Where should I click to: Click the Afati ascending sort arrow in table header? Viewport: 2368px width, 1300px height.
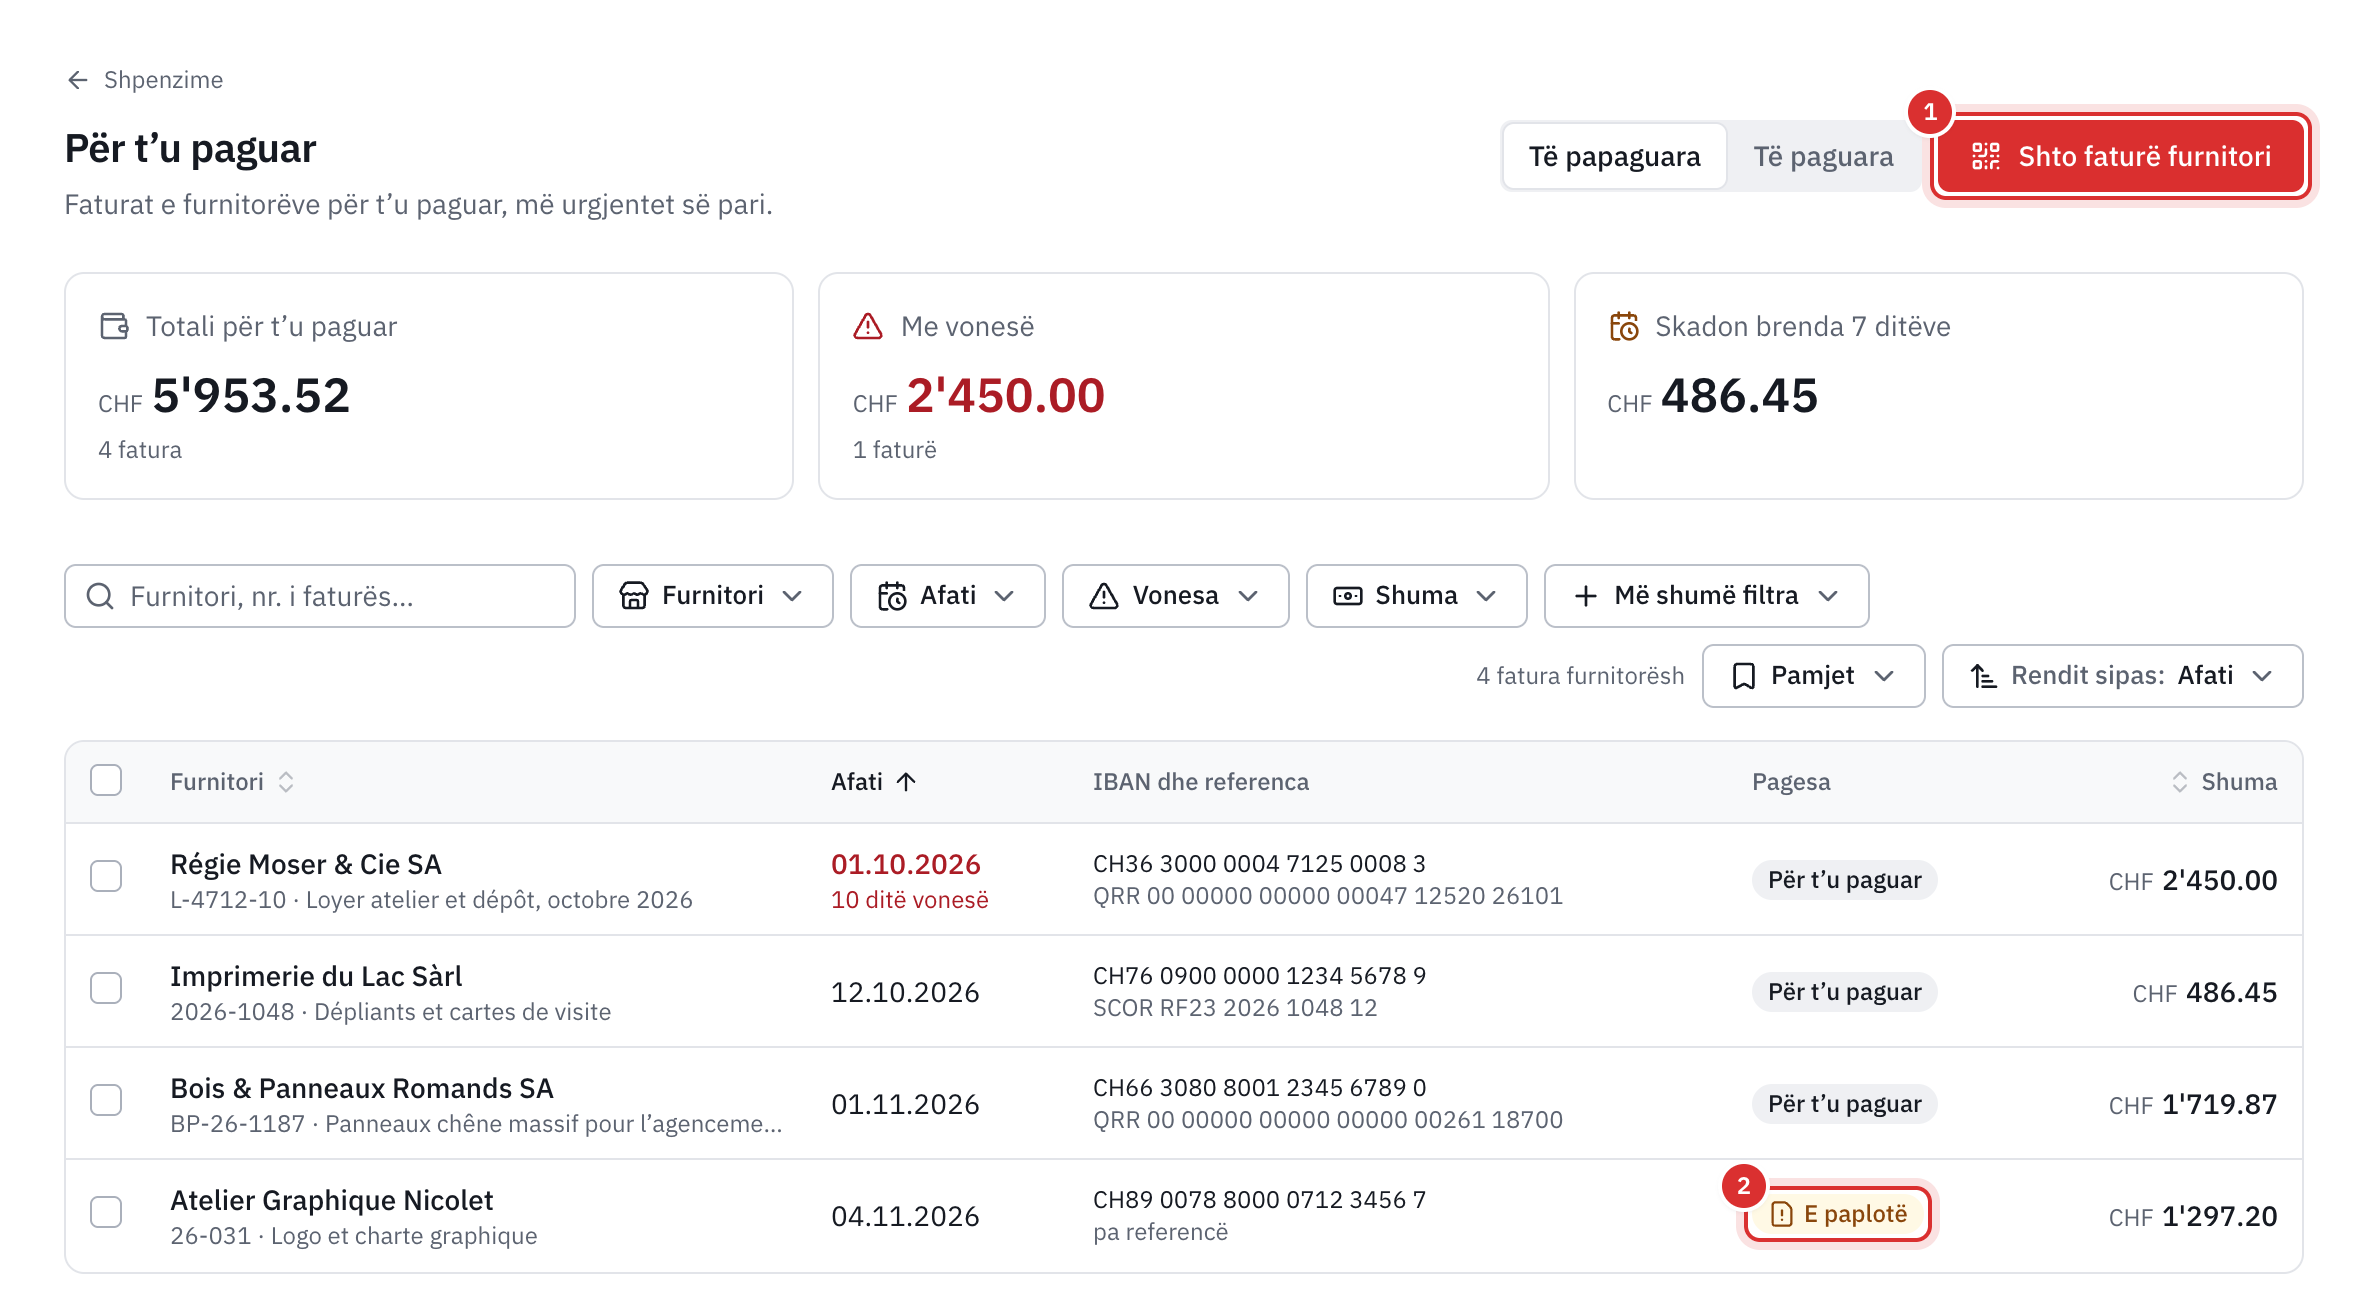coord(906,782)
